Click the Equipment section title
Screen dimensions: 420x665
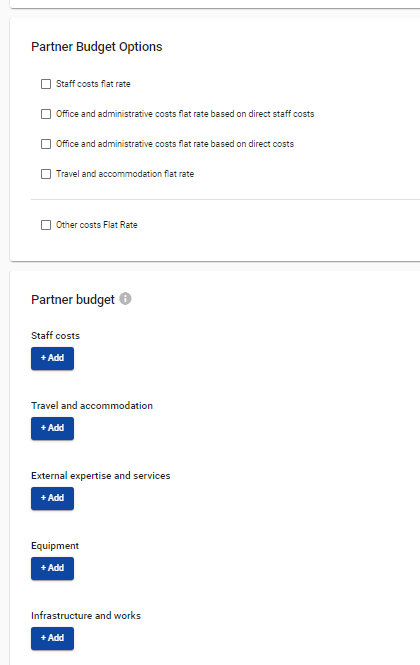(x=55, y=546)
